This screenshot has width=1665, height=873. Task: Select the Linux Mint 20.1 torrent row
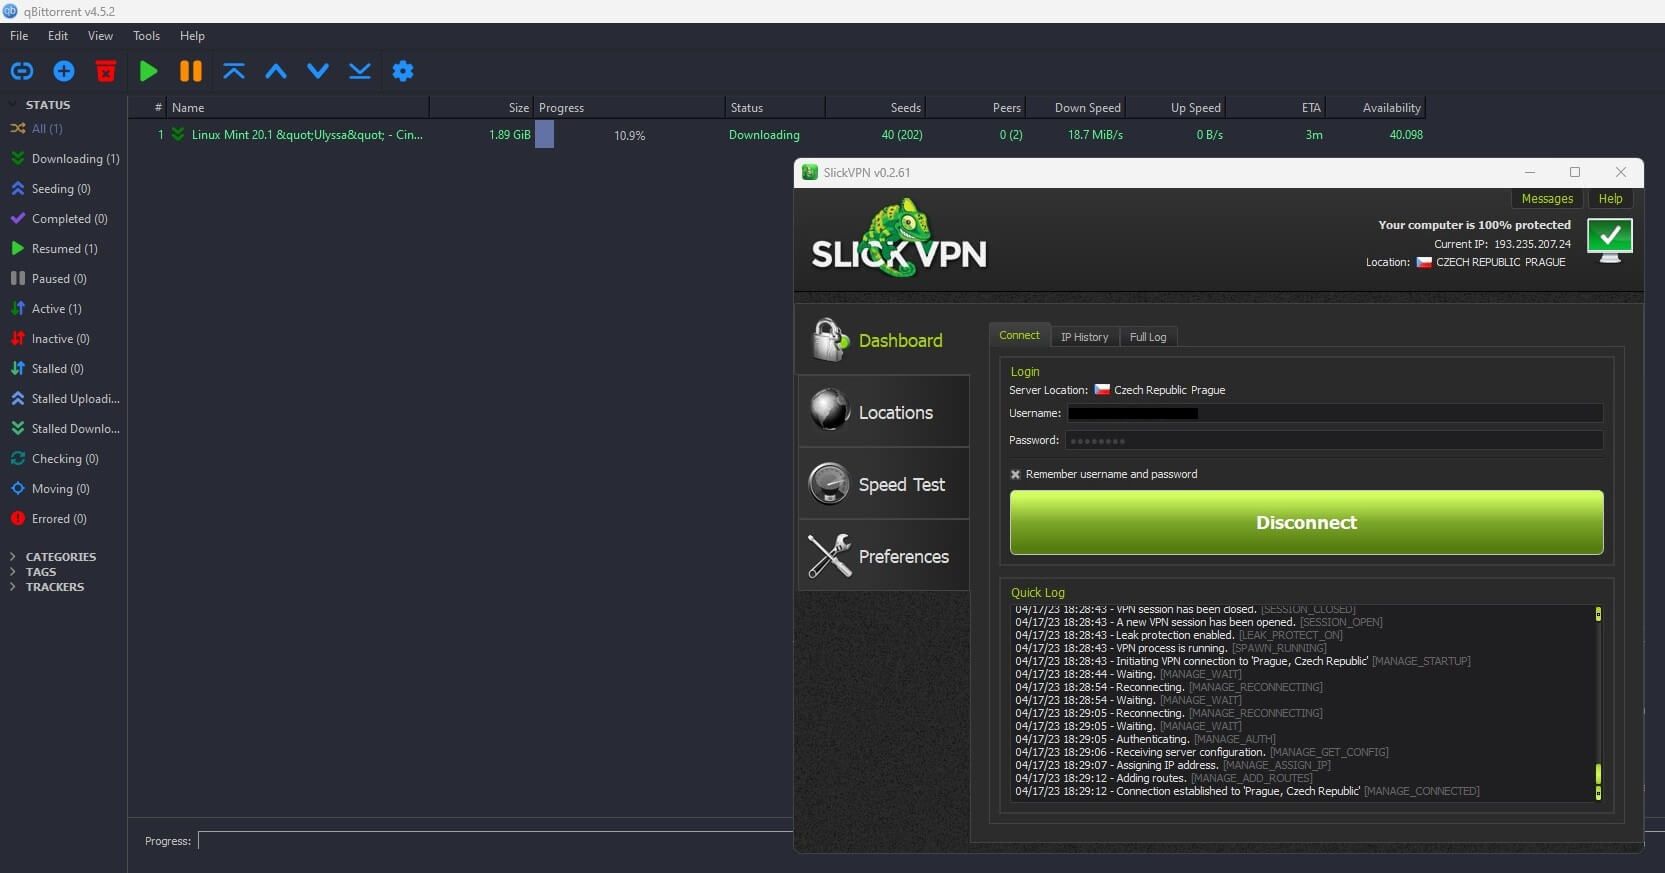(777, 135)
